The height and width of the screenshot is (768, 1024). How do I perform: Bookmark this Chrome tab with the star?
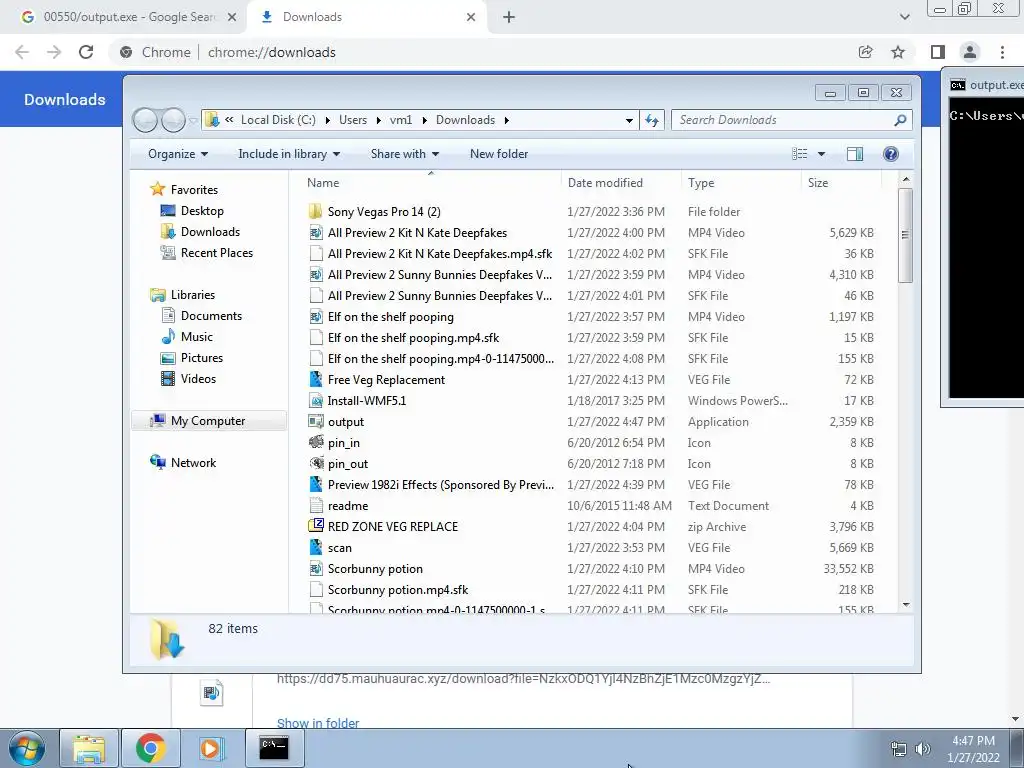[898, 52]
